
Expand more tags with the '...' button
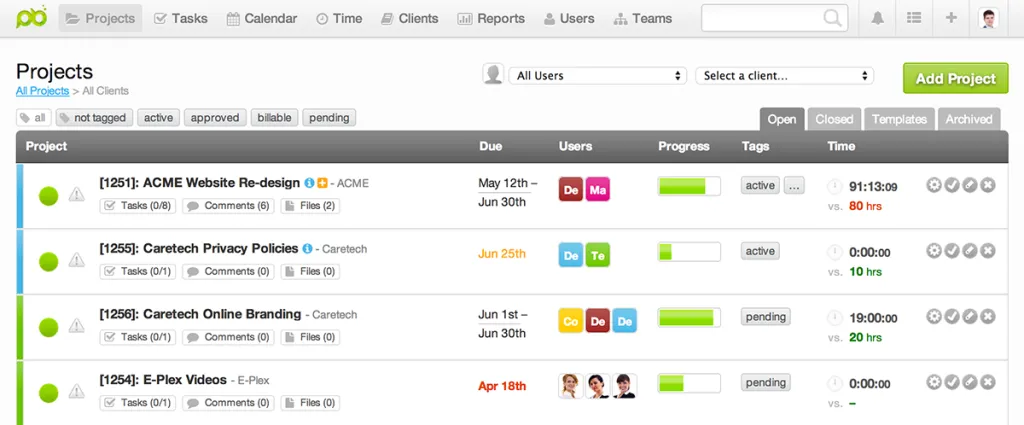[x=794, y=185]
